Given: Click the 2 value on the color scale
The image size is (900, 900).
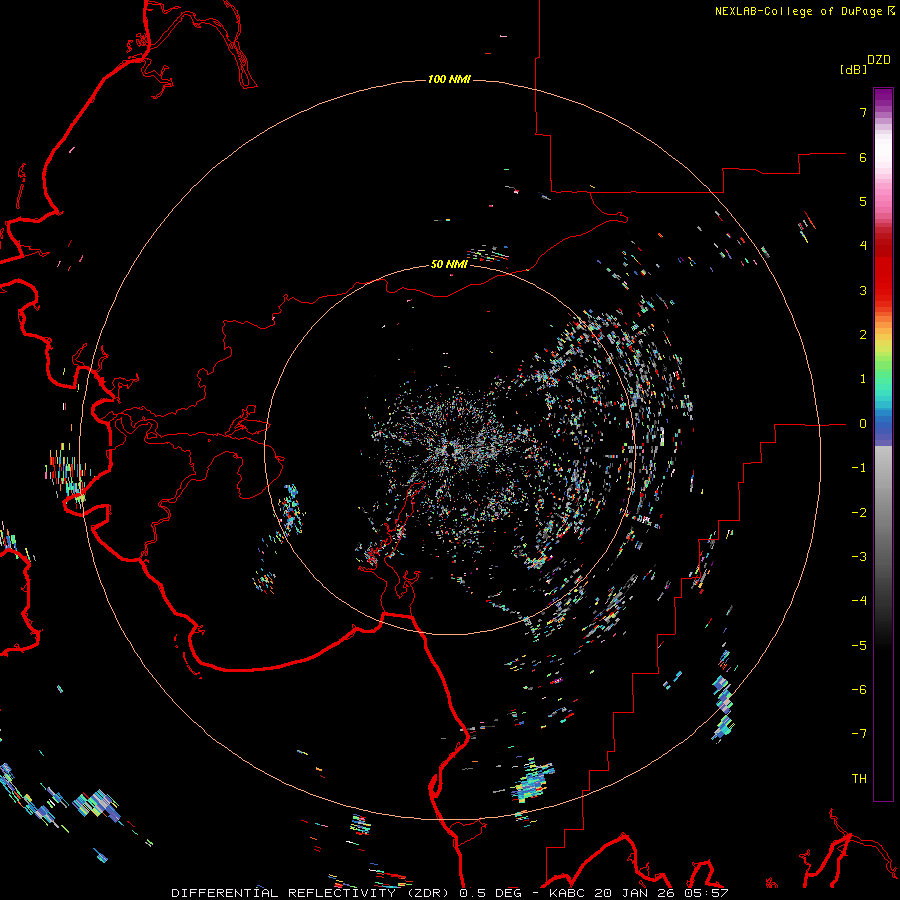Looking at the screenshot, I should tap(863, 335).
